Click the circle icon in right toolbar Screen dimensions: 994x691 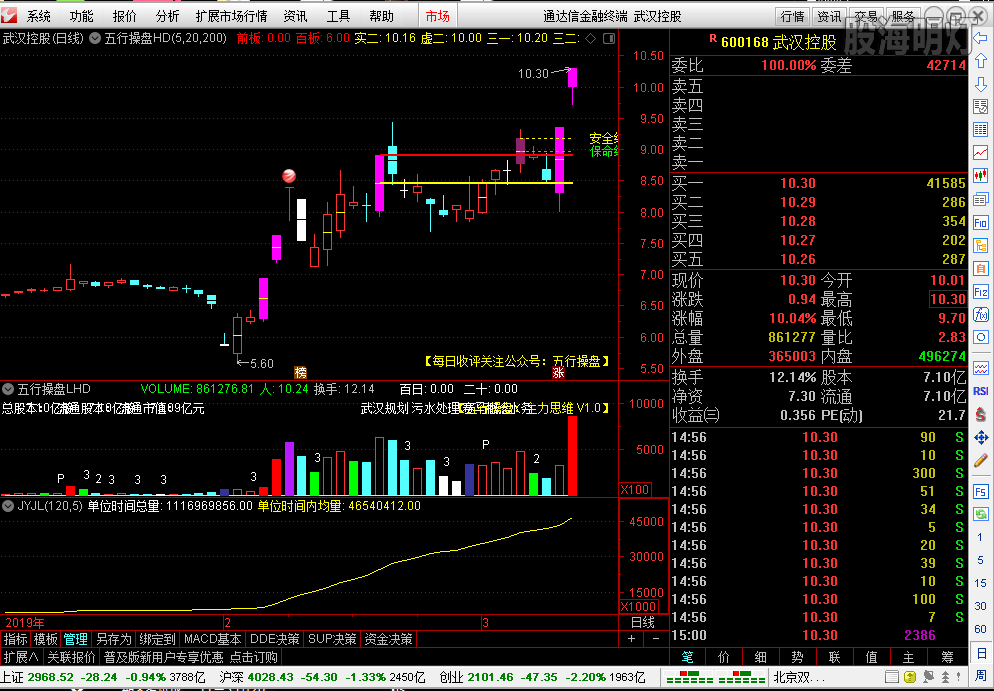pyautogui.click(x=981, y=337)
